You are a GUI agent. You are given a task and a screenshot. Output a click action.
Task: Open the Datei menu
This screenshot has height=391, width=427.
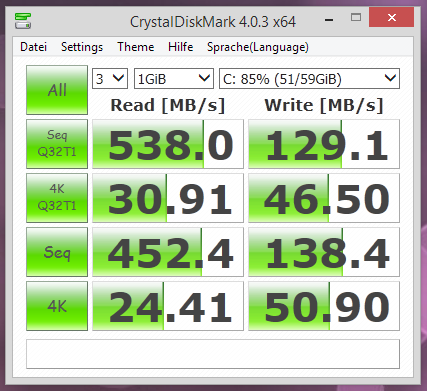33,47
